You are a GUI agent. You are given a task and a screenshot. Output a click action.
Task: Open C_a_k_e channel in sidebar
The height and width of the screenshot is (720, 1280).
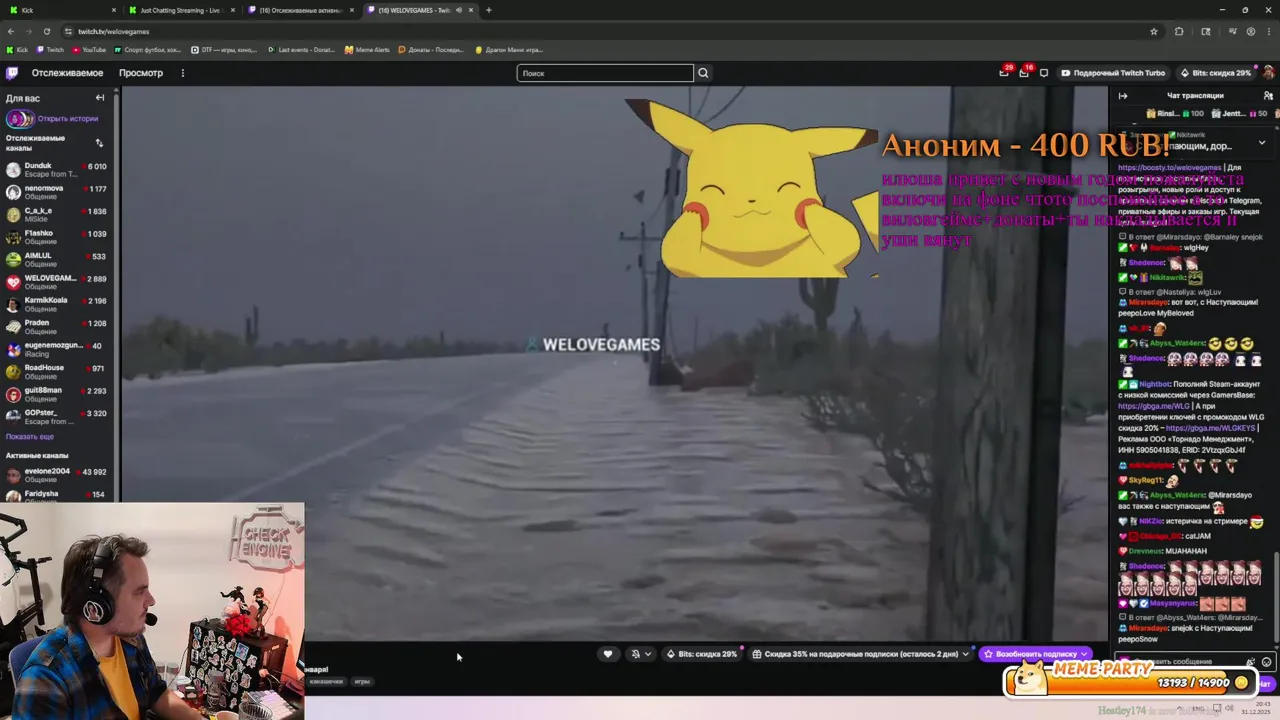pos(57,215)
